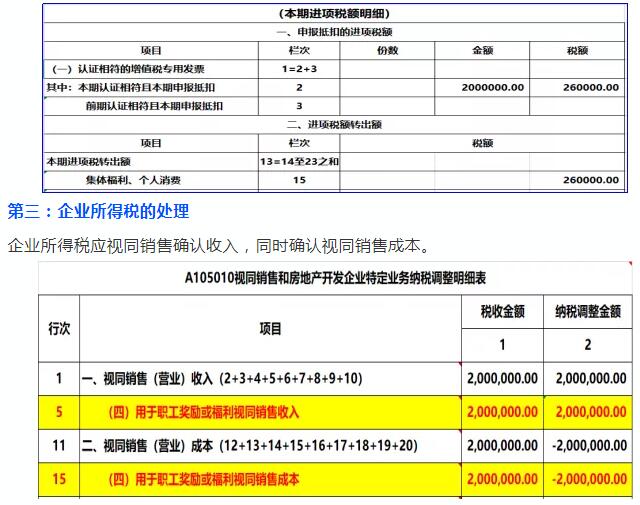
Task: Click 税收金额 value in the 视同销售收入 row 1
Action: (502, 378)
